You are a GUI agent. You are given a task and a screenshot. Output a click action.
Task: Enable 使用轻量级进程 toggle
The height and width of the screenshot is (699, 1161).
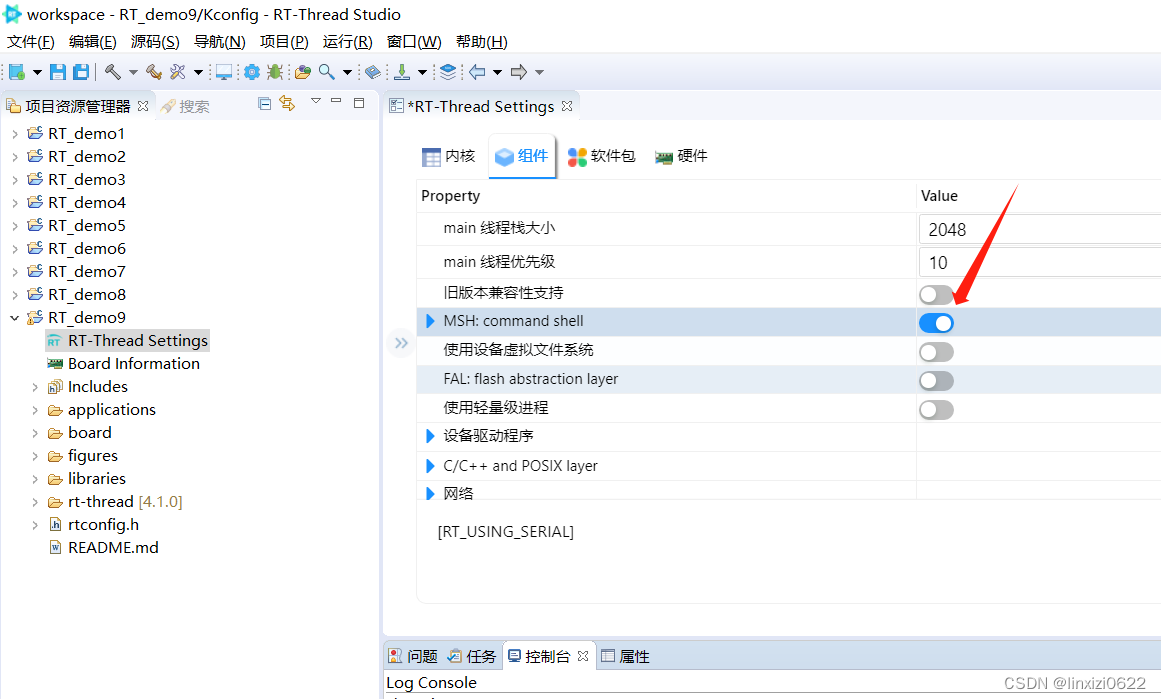click(936, 409)
